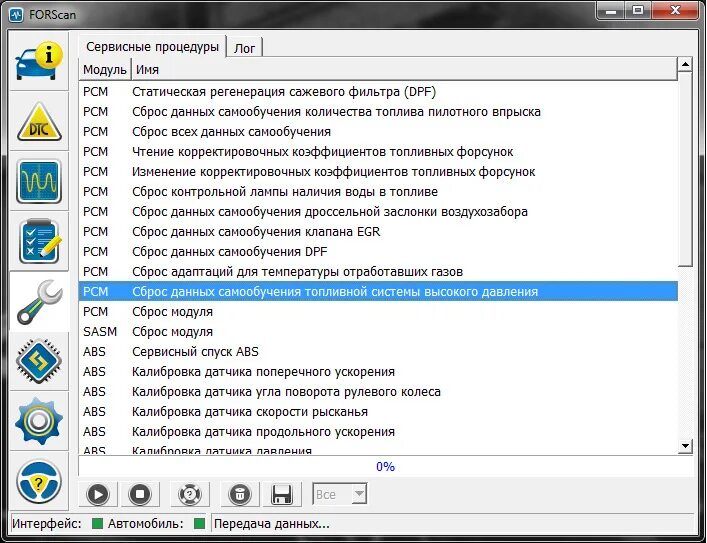Image resolution: width=707 pixels, height=543 pixels.
Task: Click the green Автомобиль status indicator
Action: (199, 524)
